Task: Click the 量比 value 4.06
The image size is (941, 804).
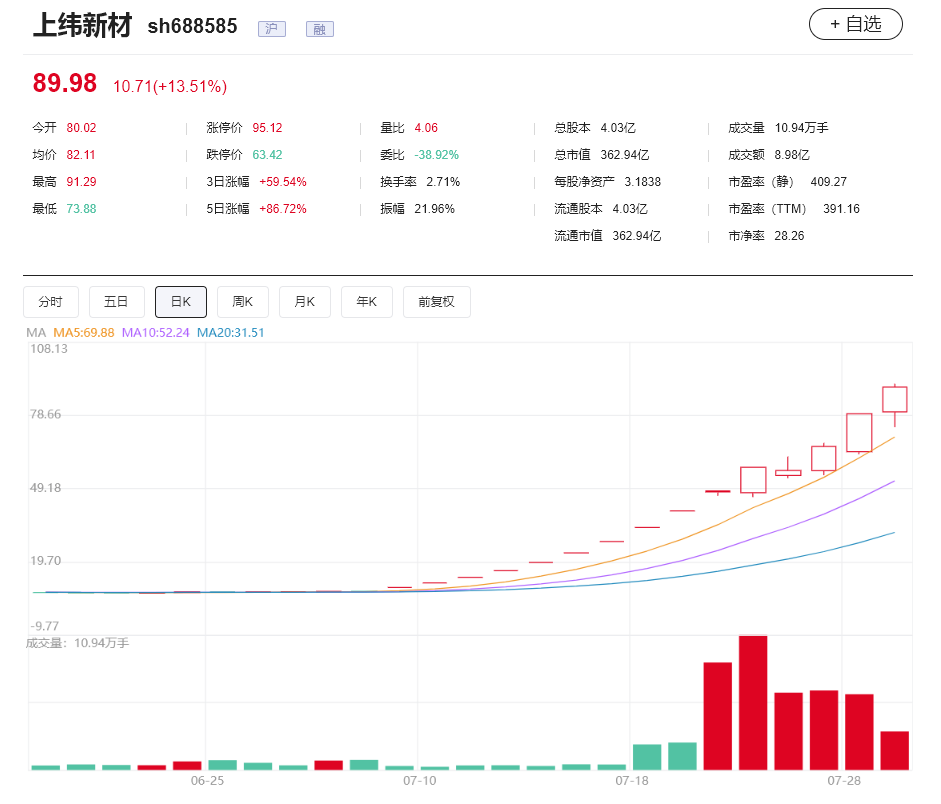Action: pos(426,128)
